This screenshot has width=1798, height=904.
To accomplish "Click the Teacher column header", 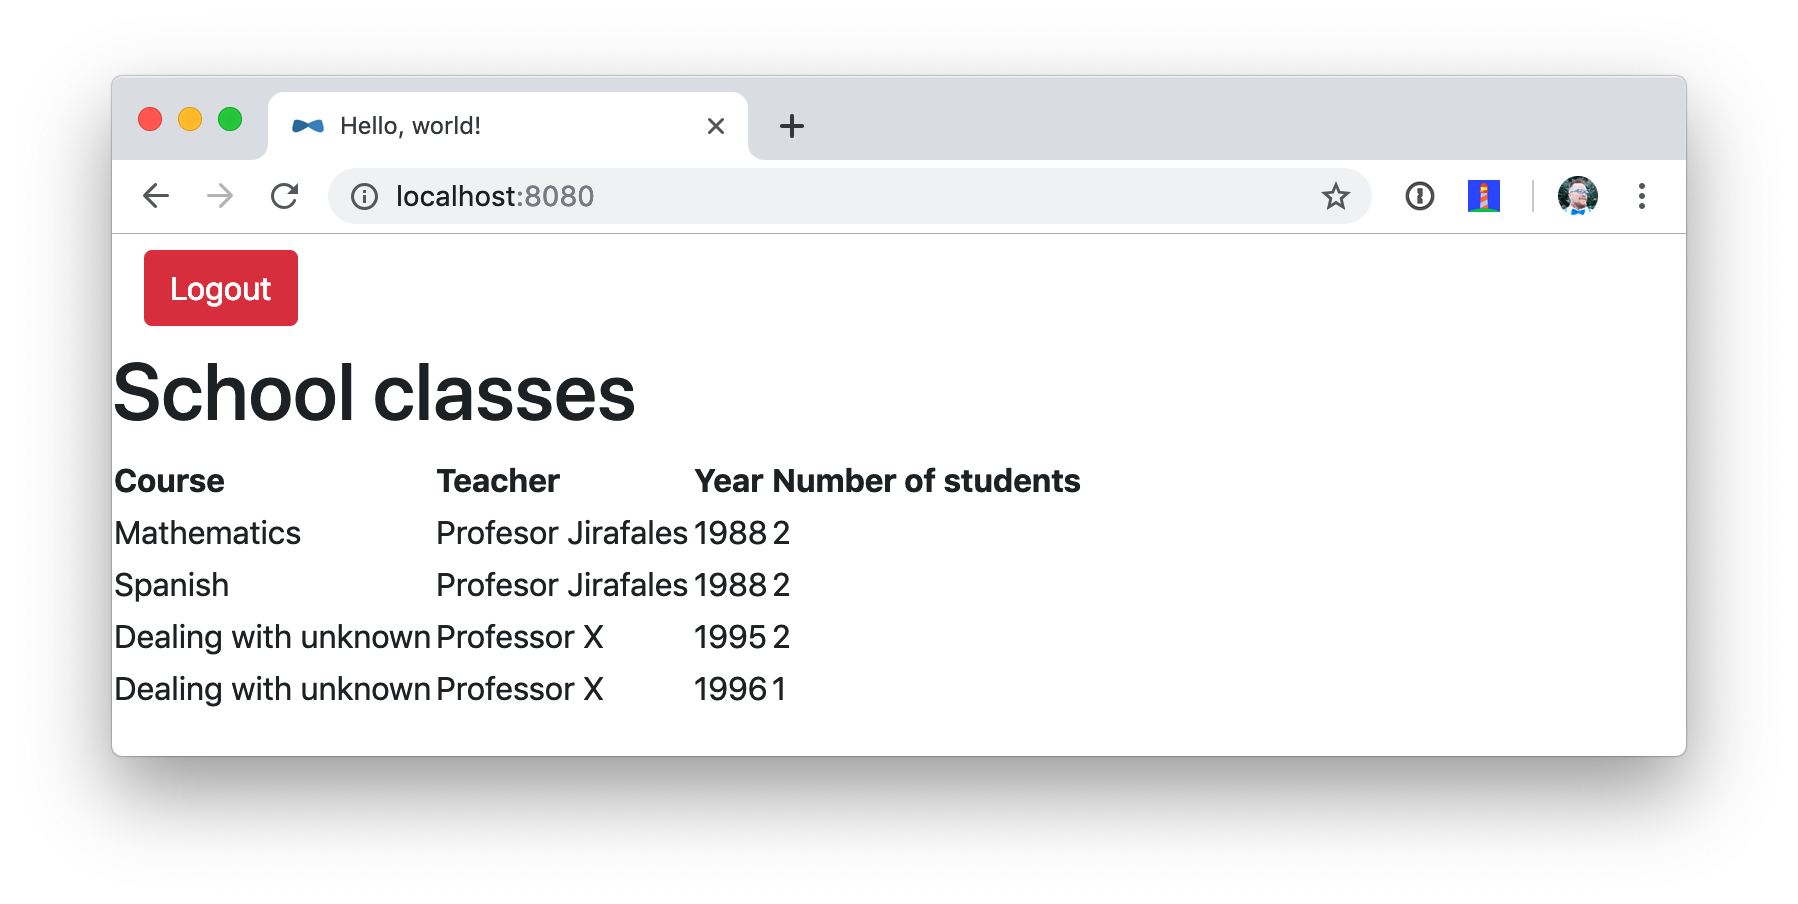I will click(498, 481).
